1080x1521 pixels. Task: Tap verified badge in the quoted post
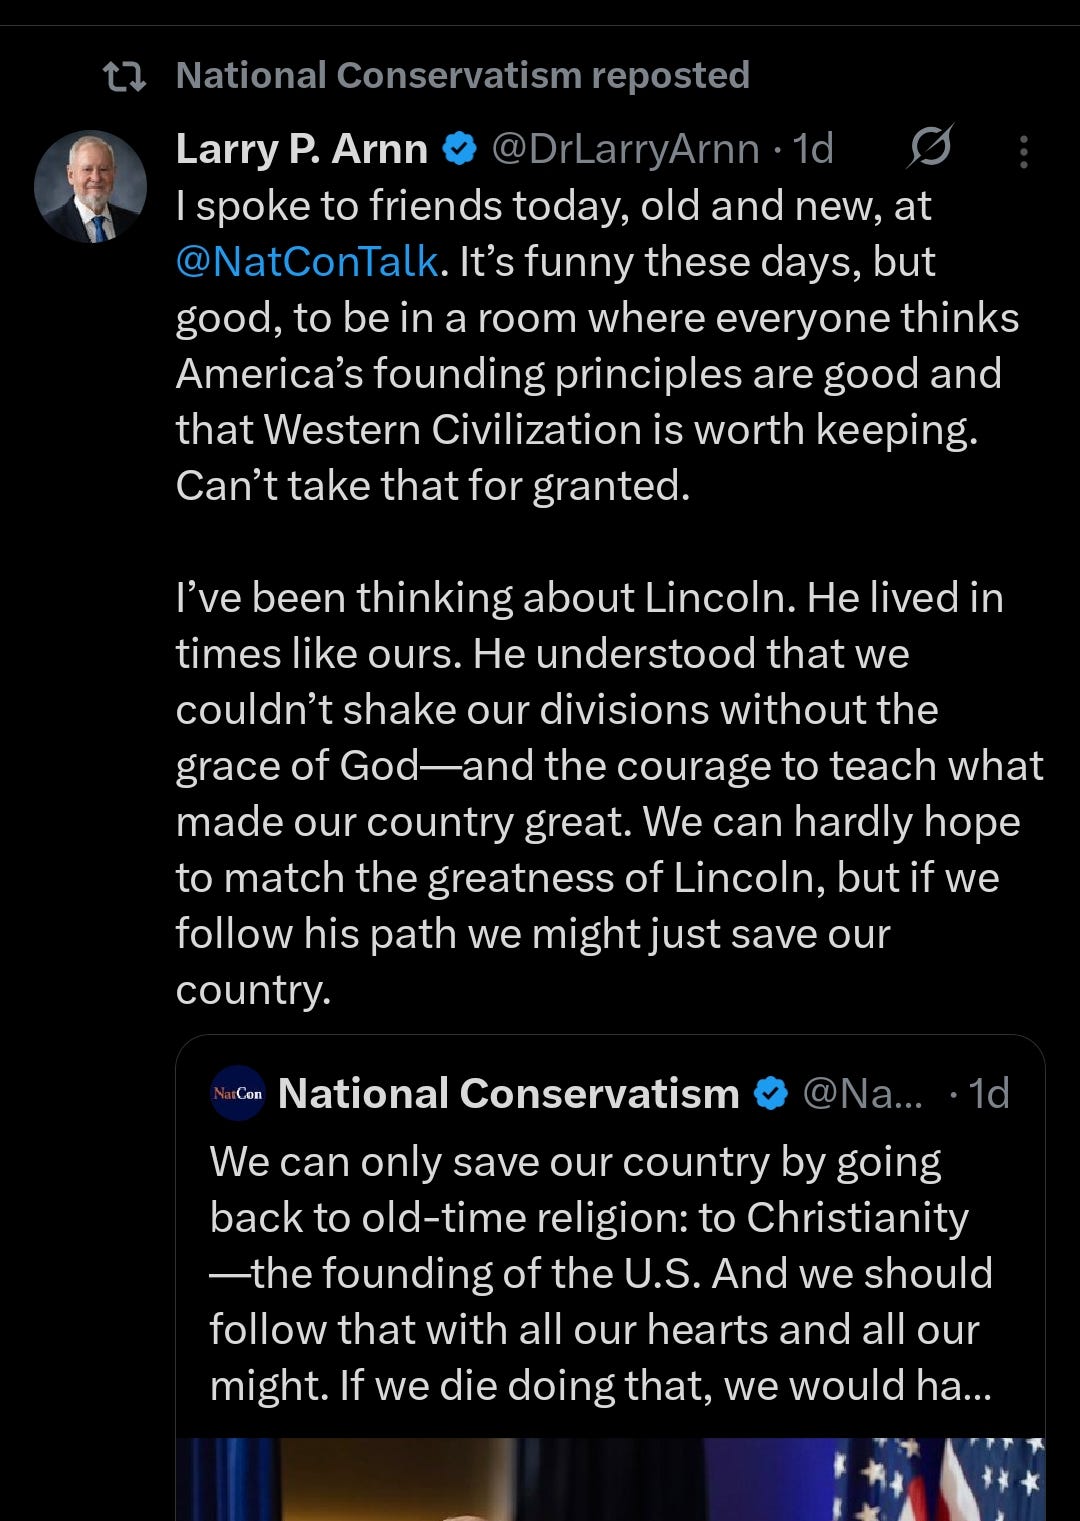(x=770, y=1094)
